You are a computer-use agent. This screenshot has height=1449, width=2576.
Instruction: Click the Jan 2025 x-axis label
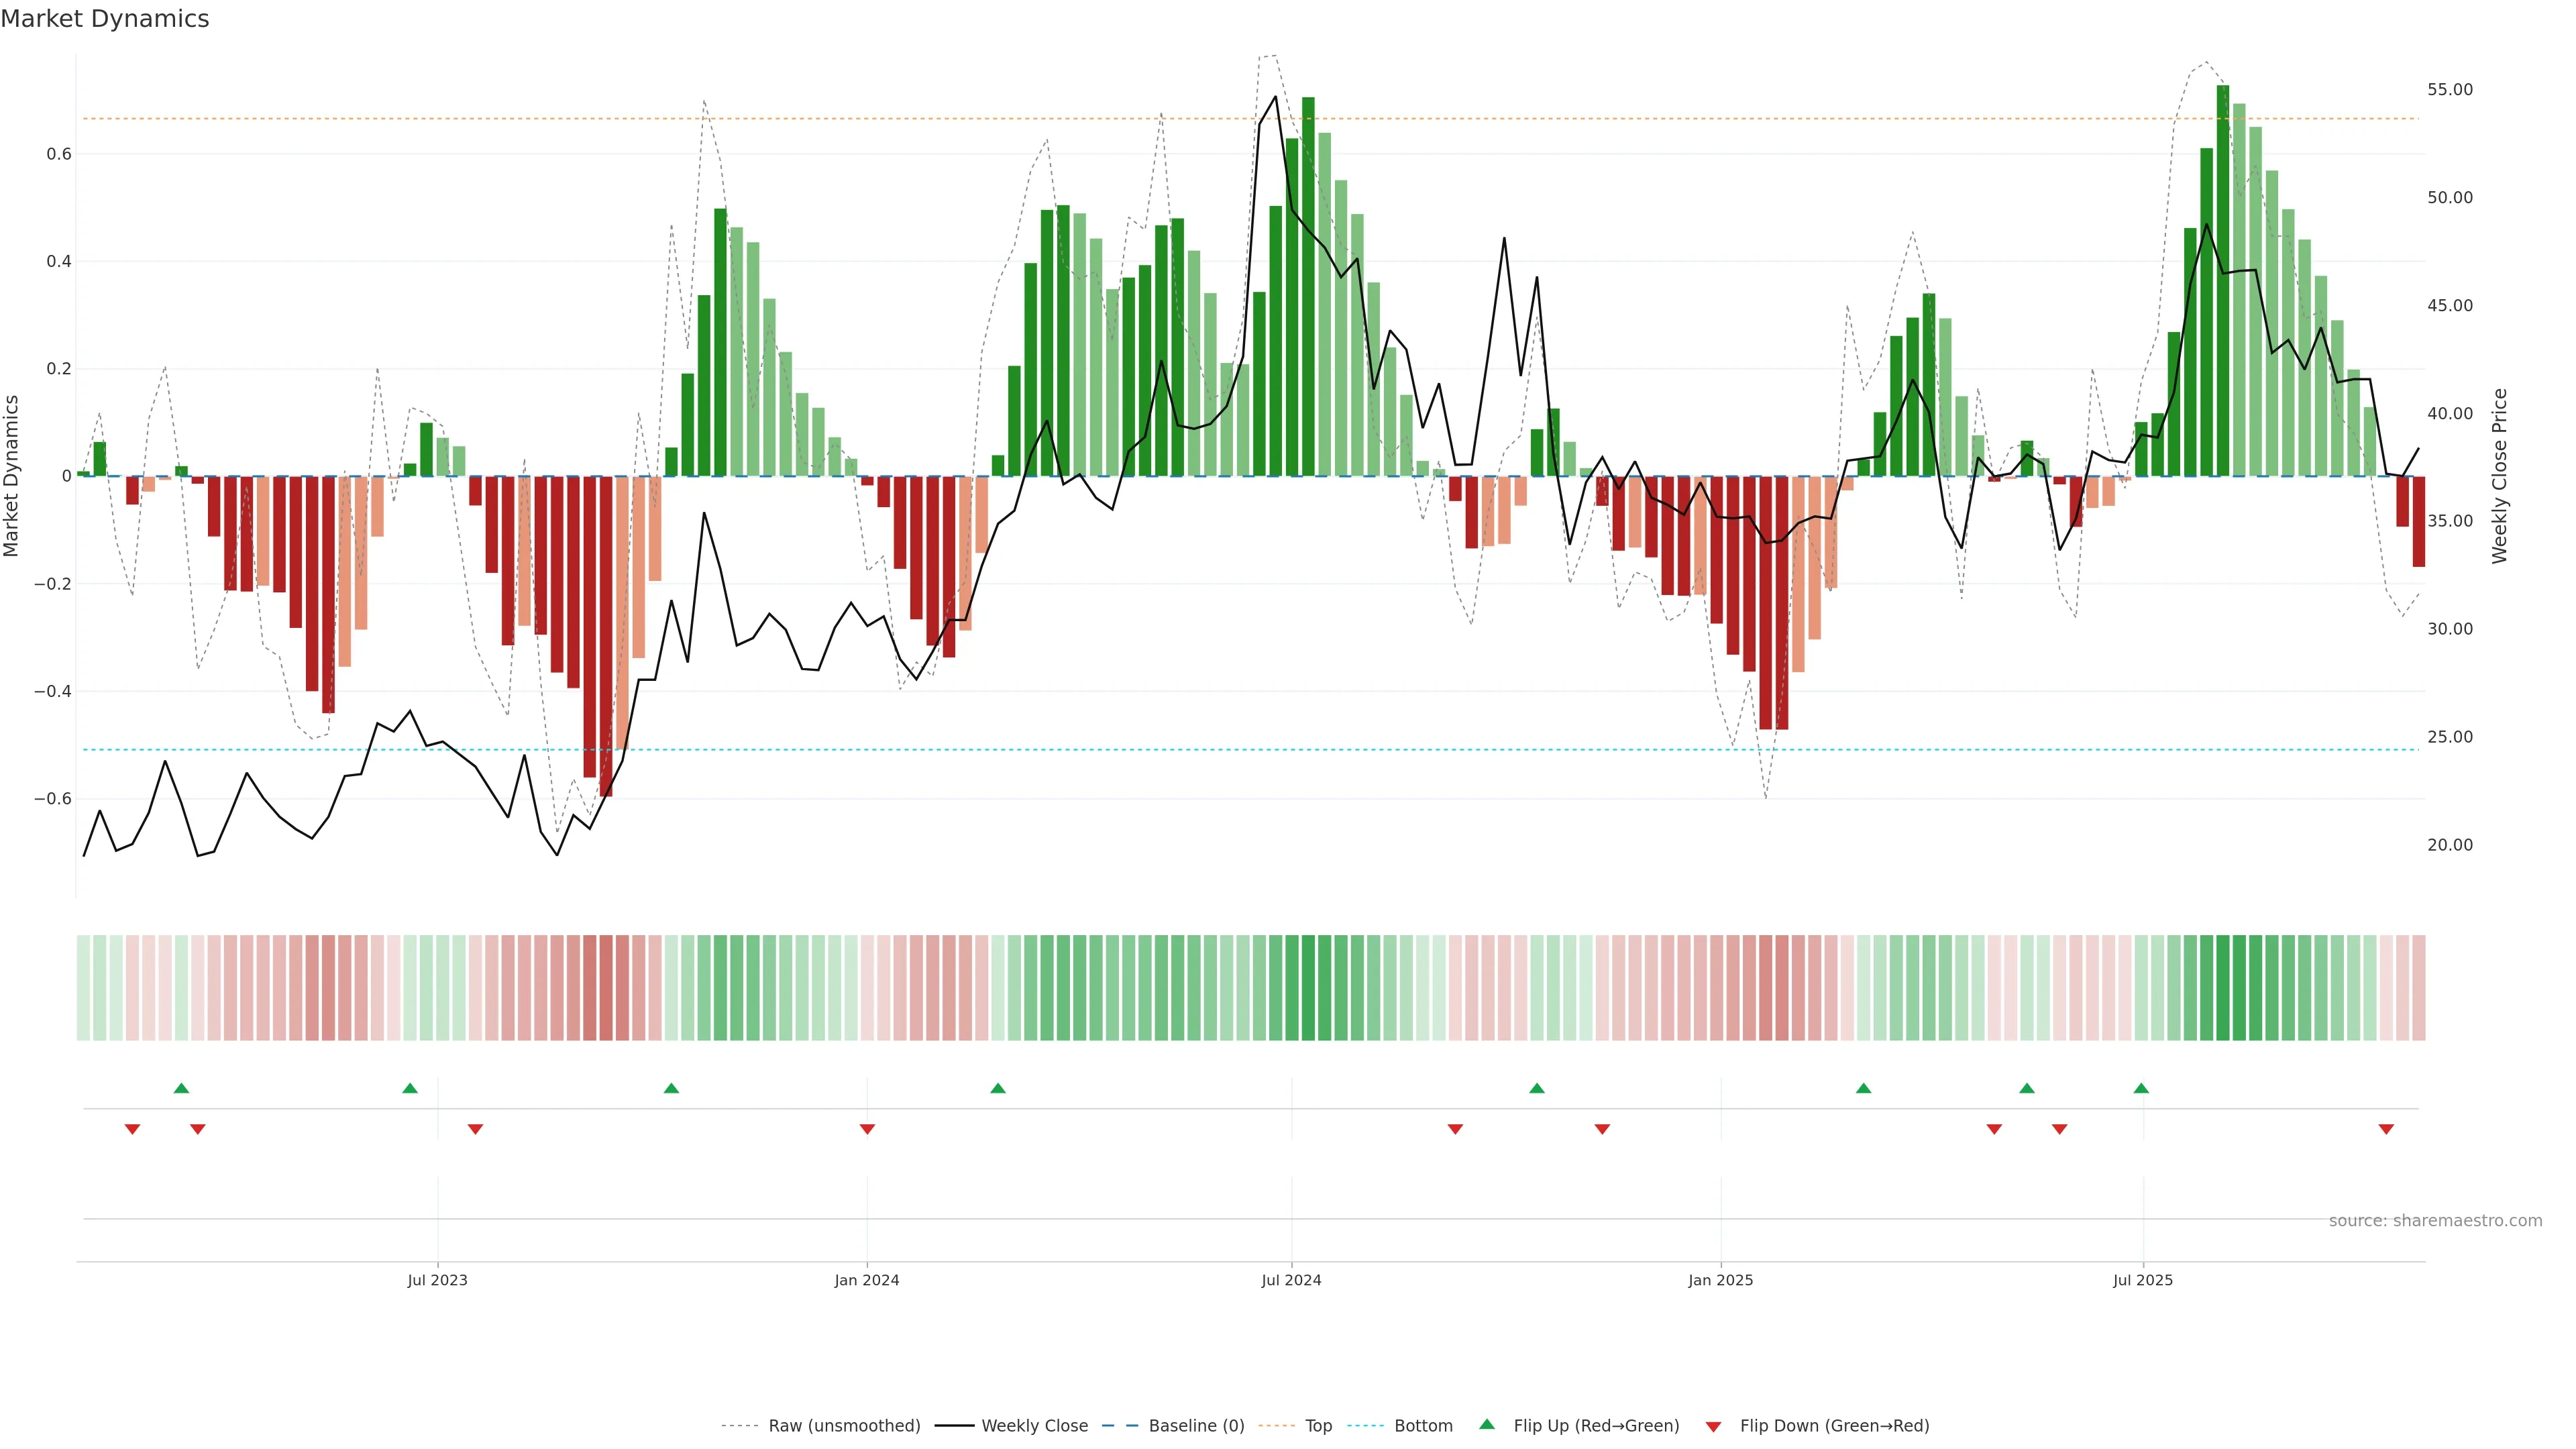click(1720, 1280)
